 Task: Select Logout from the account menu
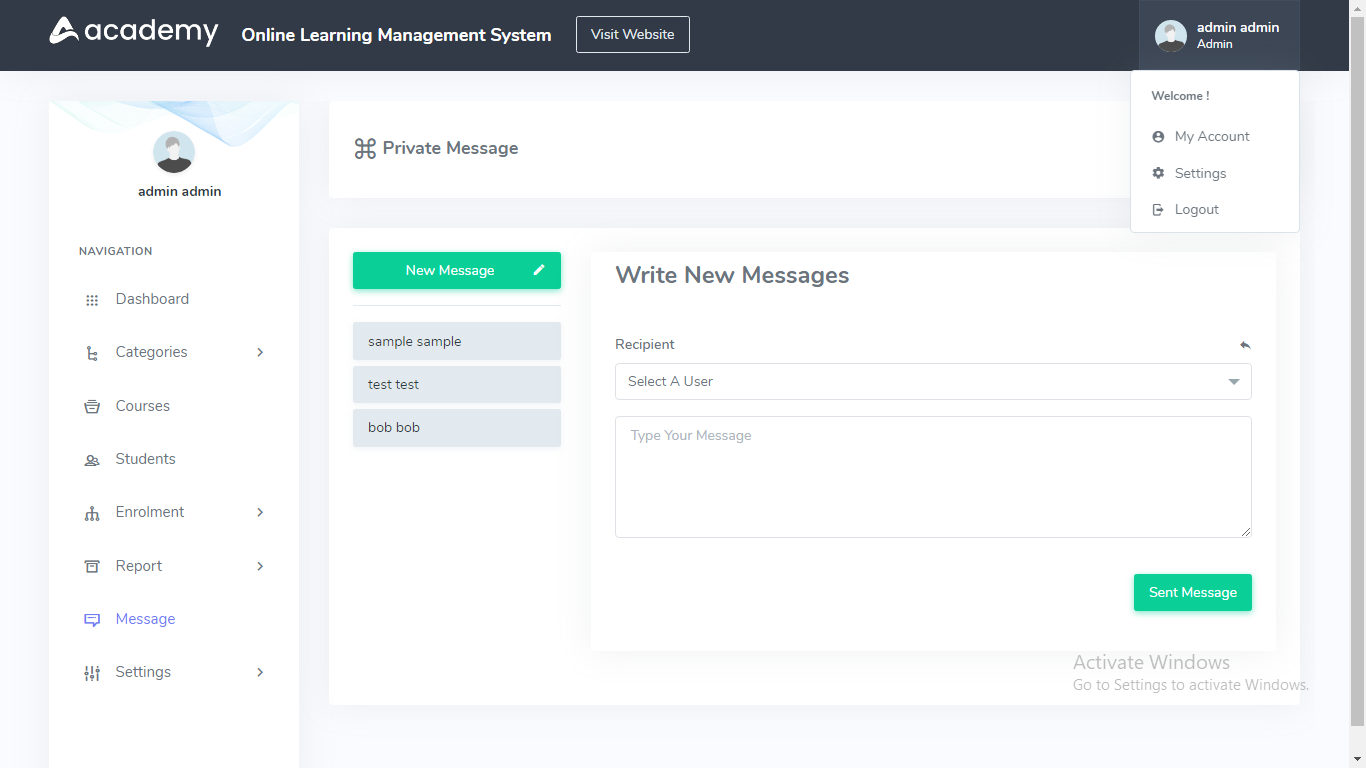[1196, 208]
